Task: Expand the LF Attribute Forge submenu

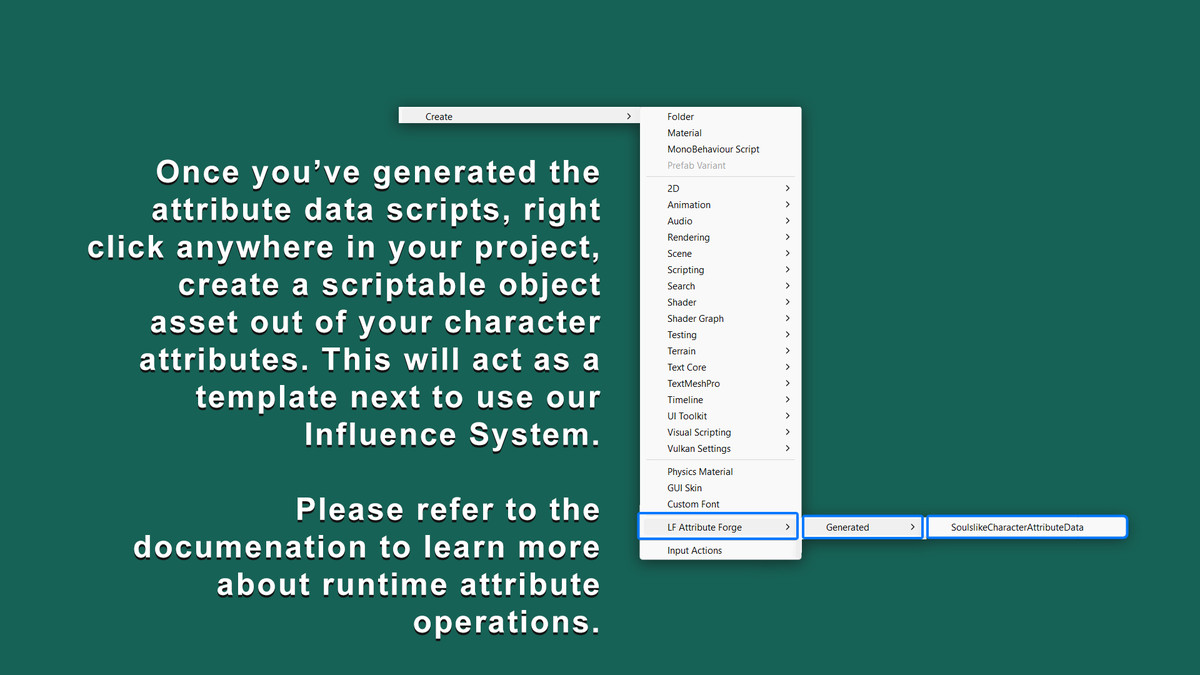Action: (789, 526)
